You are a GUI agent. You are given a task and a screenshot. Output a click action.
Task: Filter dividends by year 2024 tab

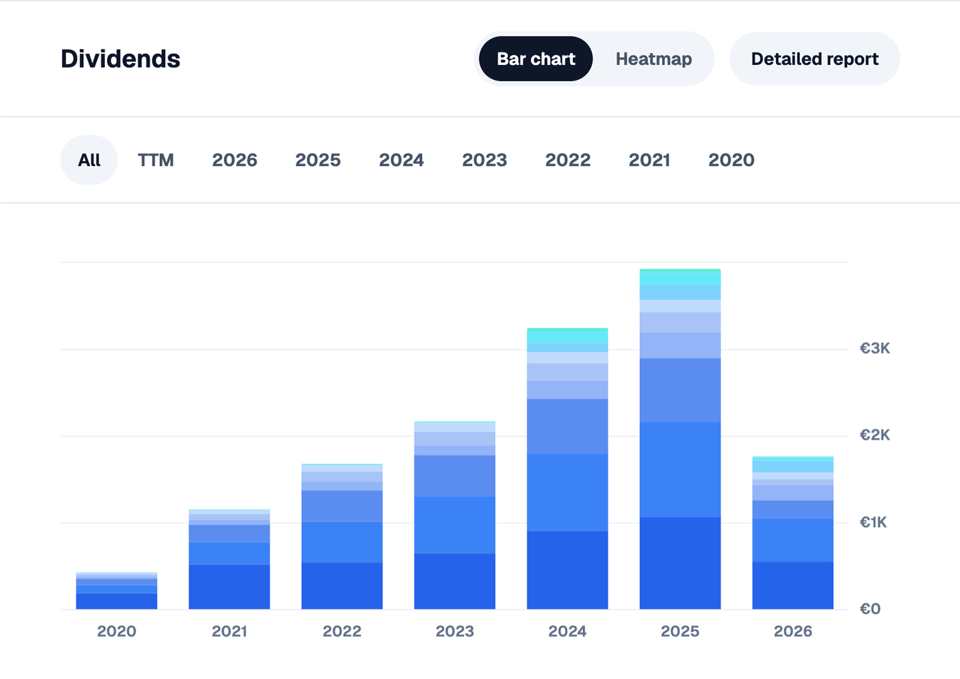pos(401,160)
